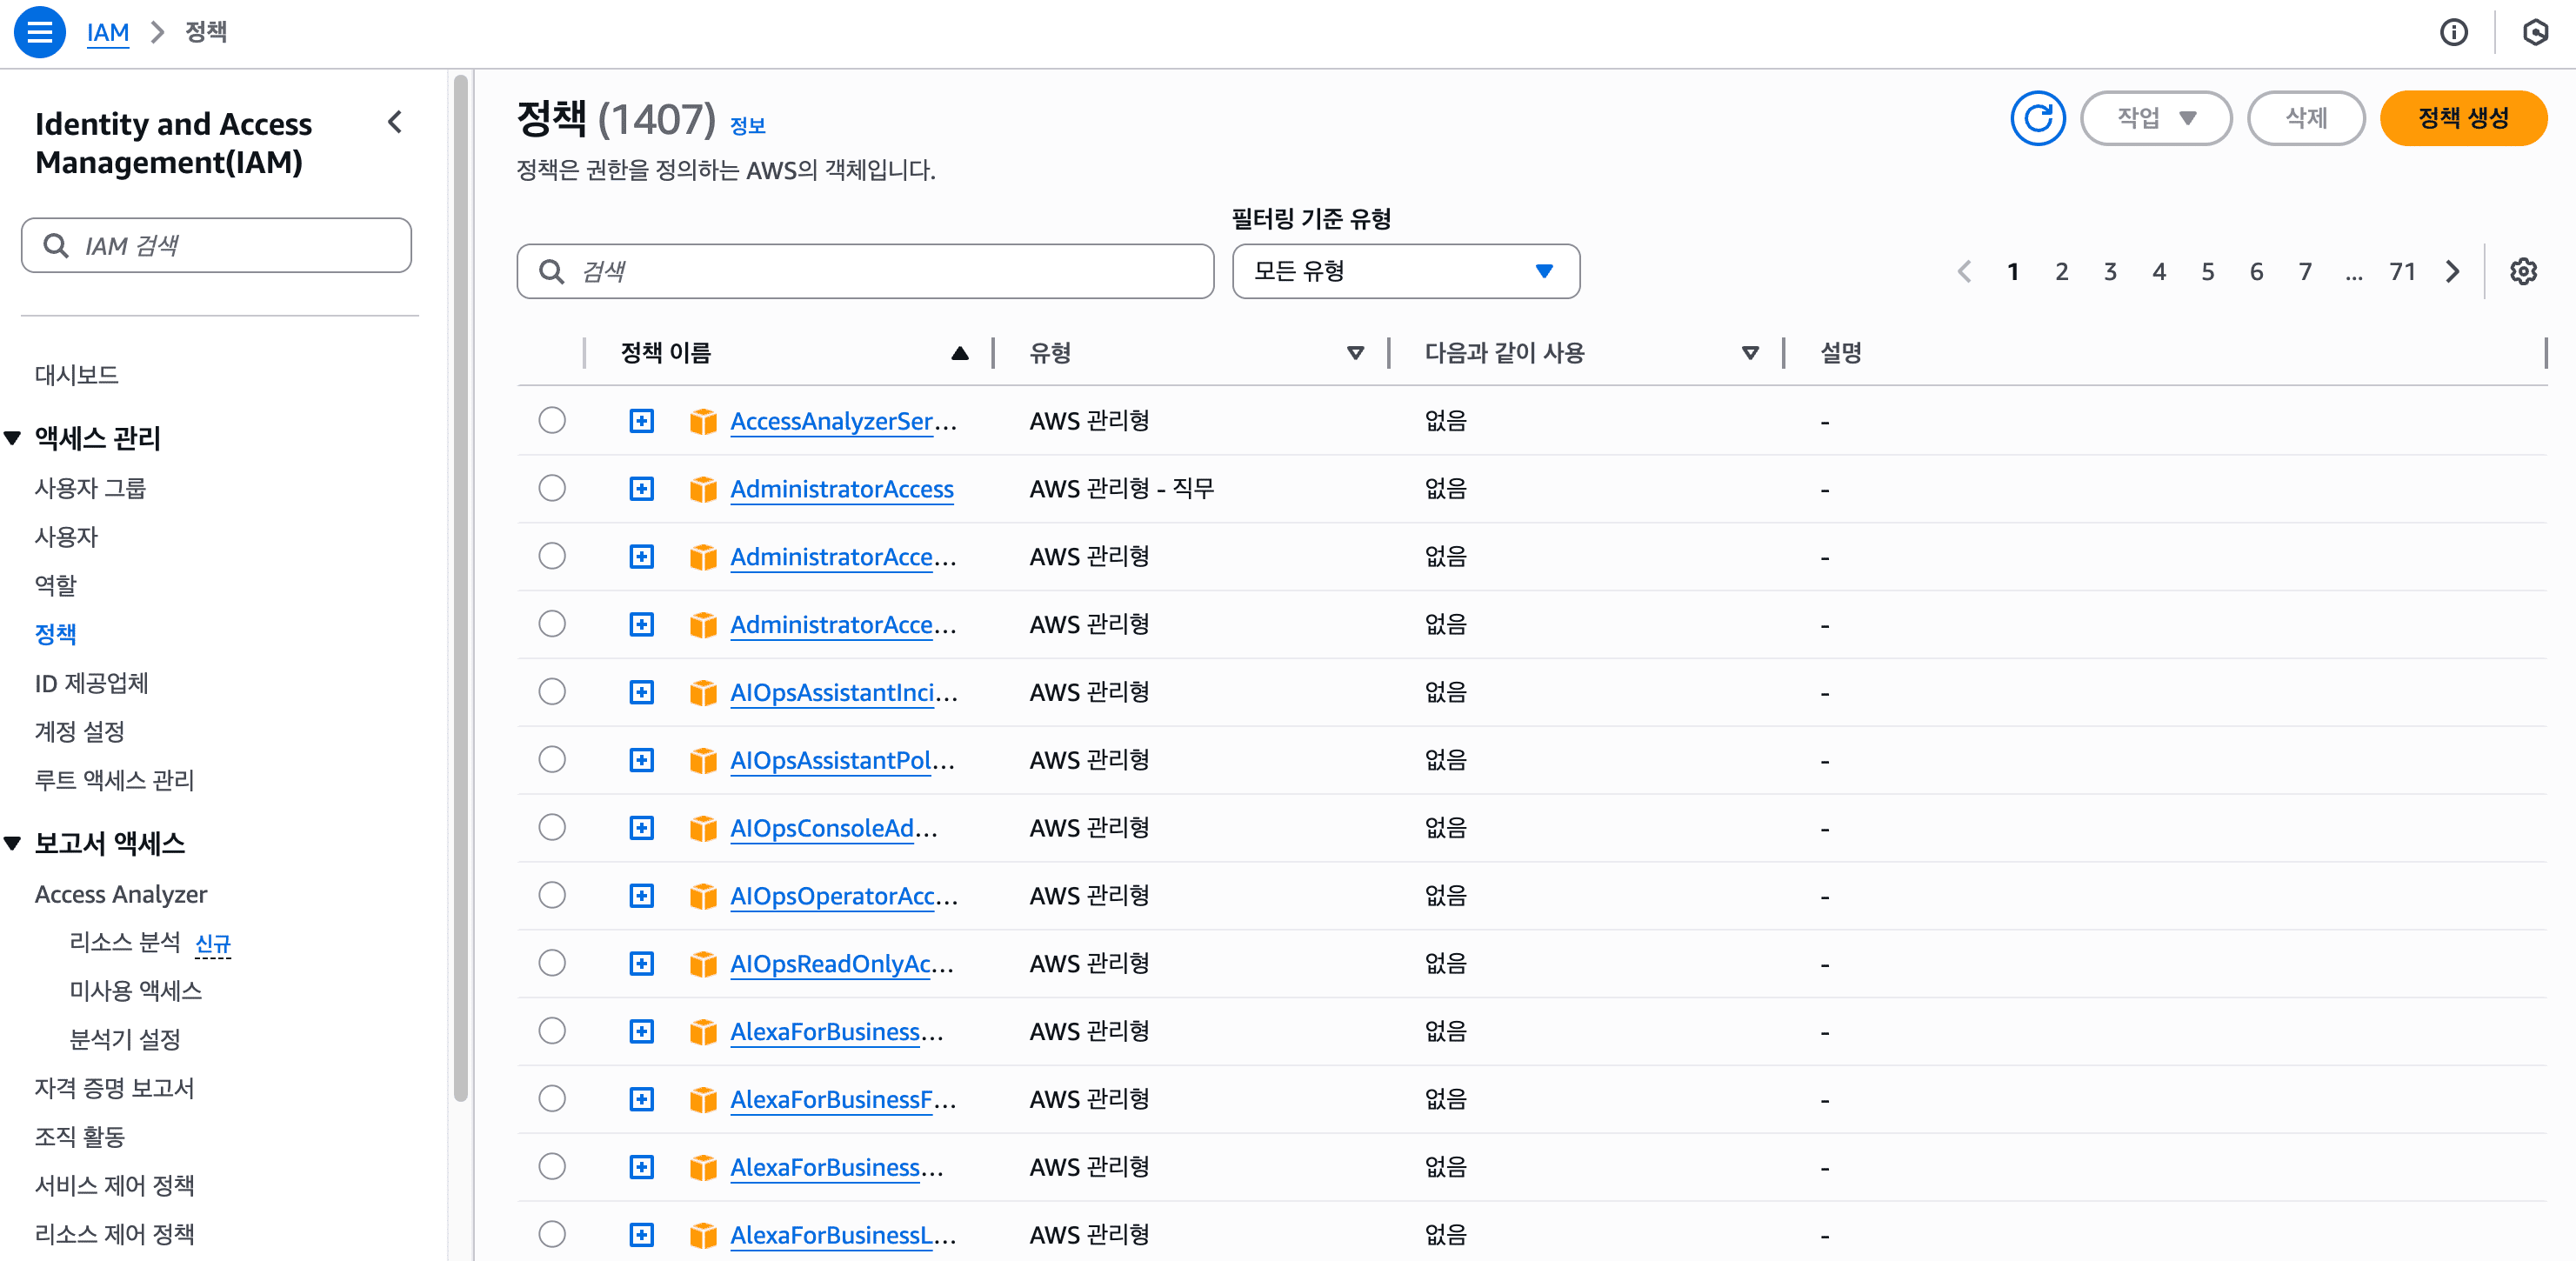Collapse the 액세스 관리 navigation section
The height and width of the screenshot is (1261, 2576).
(x=13, y=438)
